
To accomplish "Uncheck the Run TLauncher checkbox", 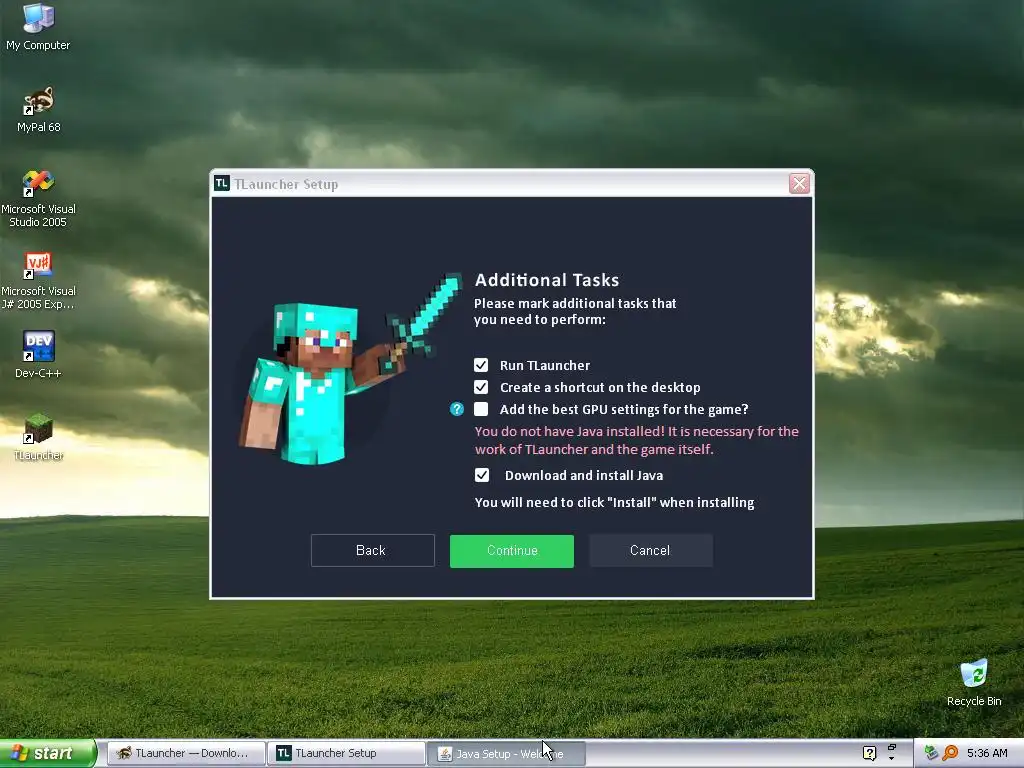I will tap(481, 365).
